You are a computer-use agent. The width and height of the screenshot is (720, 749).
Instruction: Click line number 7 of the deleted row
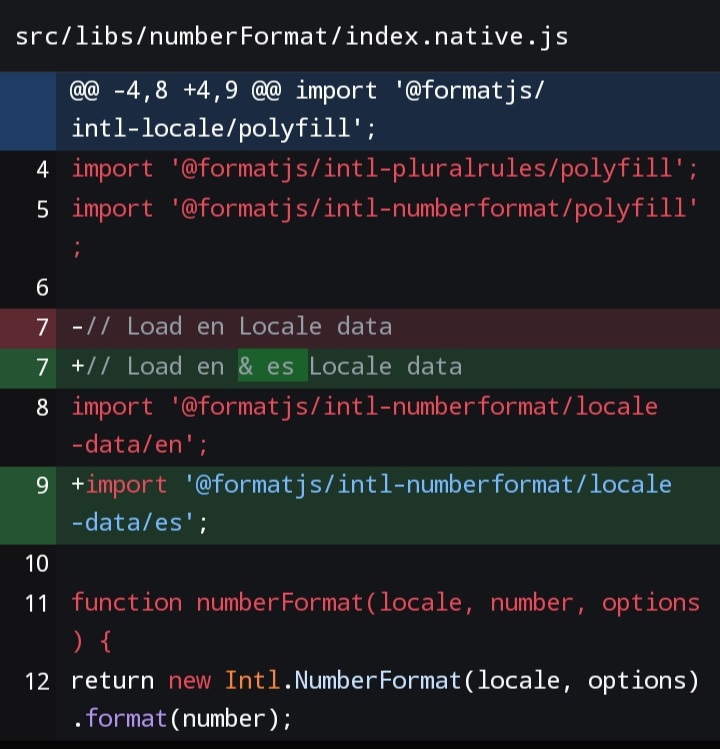[43, 328]
